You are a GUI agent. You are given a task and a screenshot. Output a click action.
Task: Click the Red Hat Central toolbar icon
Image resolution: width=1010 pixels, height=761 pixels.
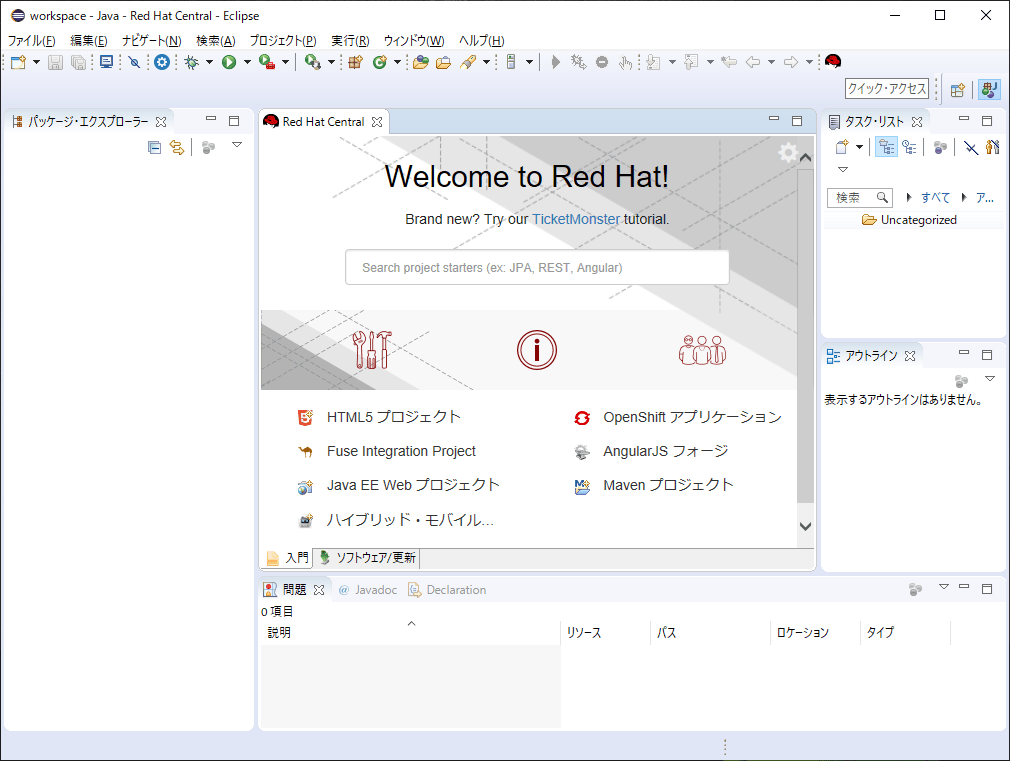[x=833, y=62]
